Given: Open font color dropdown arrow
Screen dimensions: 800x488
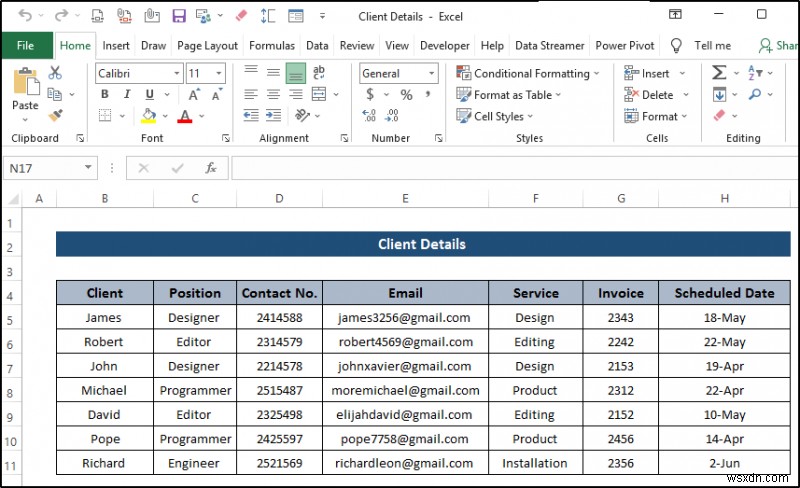Looking at the screenshot, I should pyautogui.click(x=202, y=116).
